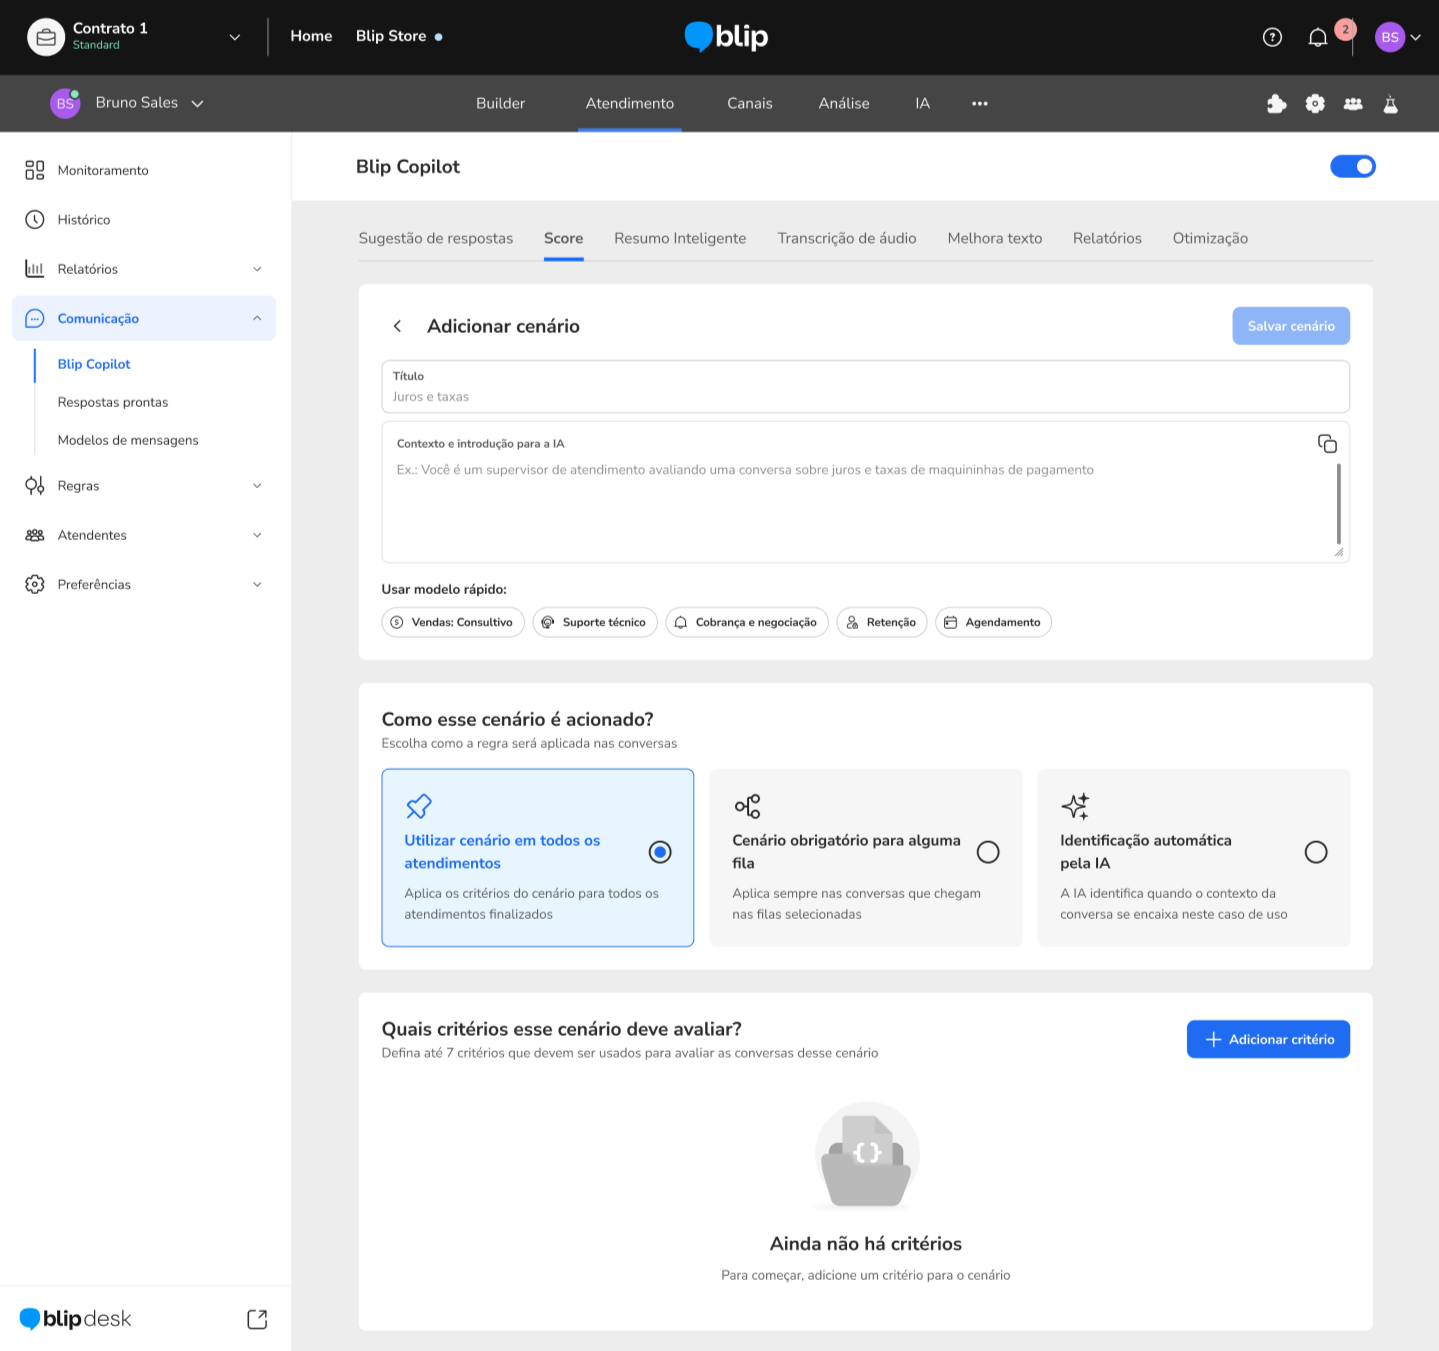Expand the Contrato 1 dropdown chevron
Image resolution: width=1439 pixels, height=1351 pixels.
[235, 37]
